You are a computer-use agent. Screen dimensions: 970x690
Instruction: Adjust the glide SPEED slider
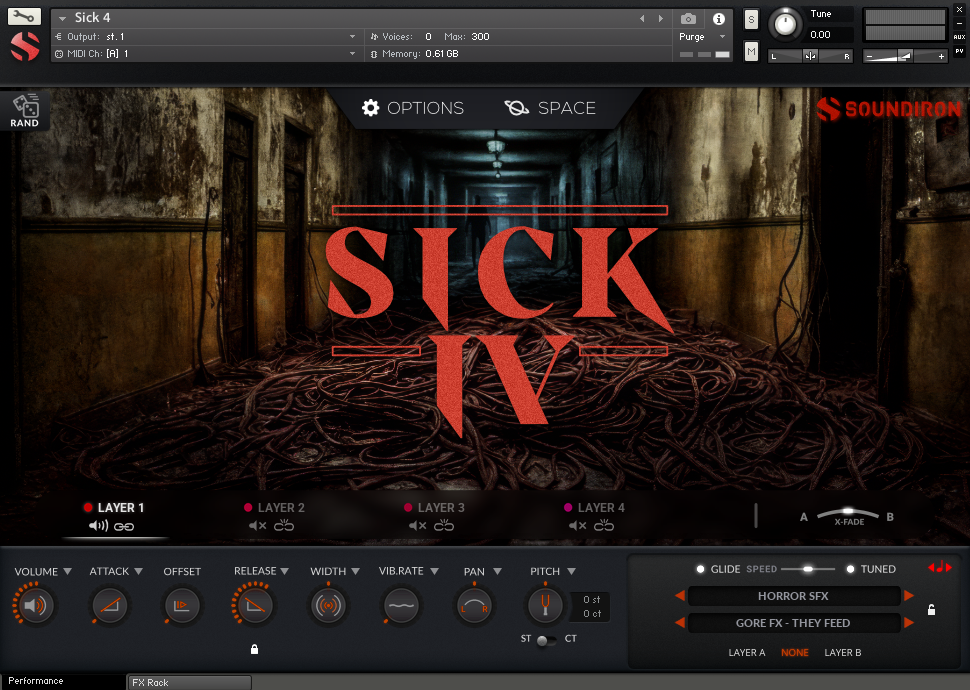[x=808, y=569]
